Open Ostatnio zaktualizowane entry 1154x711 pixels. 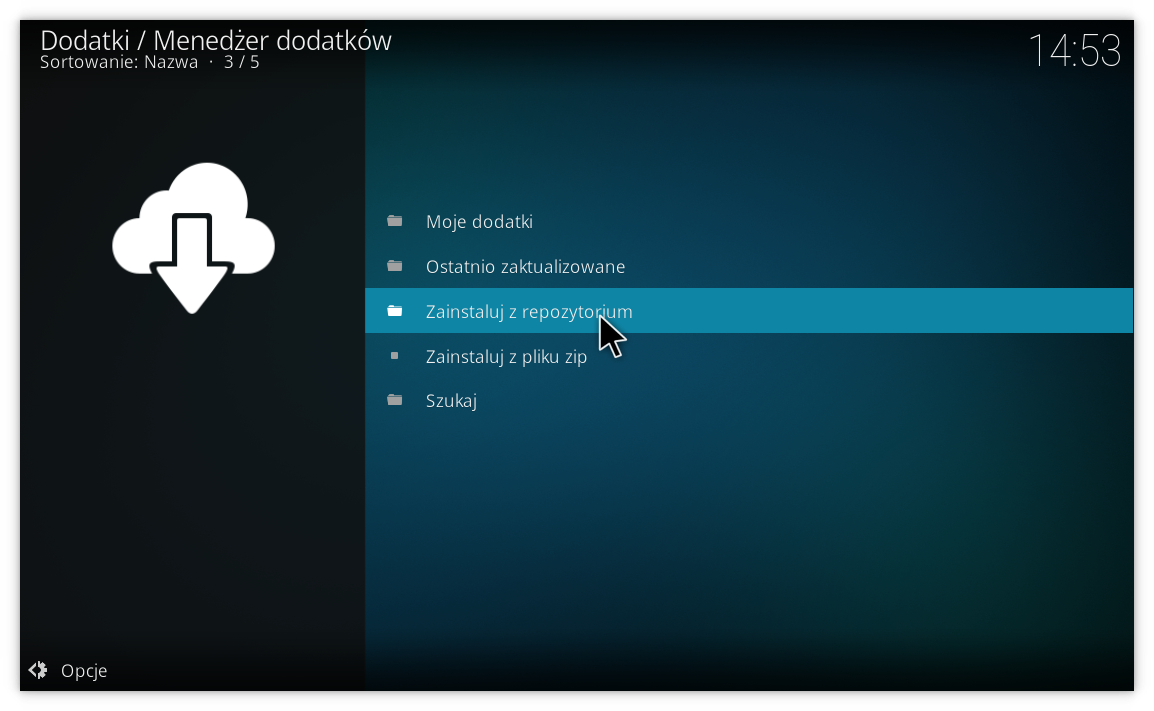(748, 266)
